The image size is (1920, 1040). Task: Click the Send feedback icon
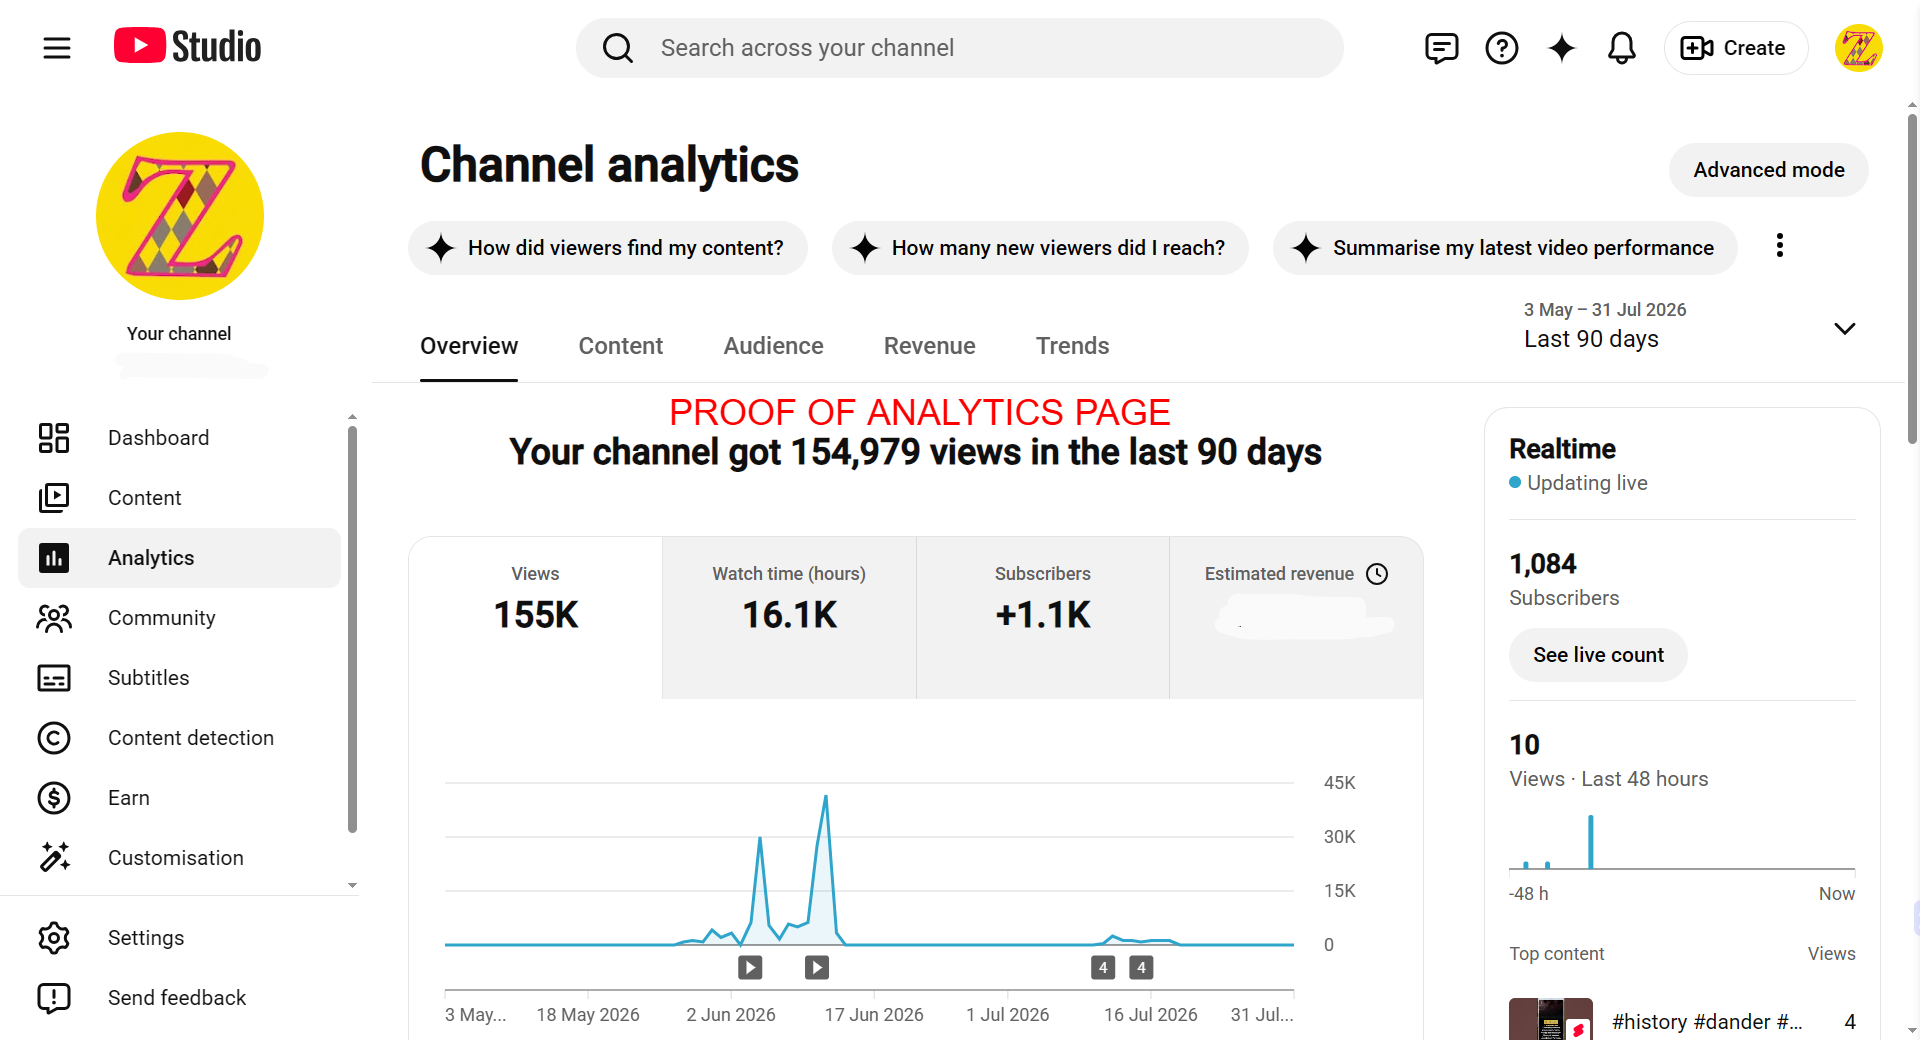coord(54,998)
